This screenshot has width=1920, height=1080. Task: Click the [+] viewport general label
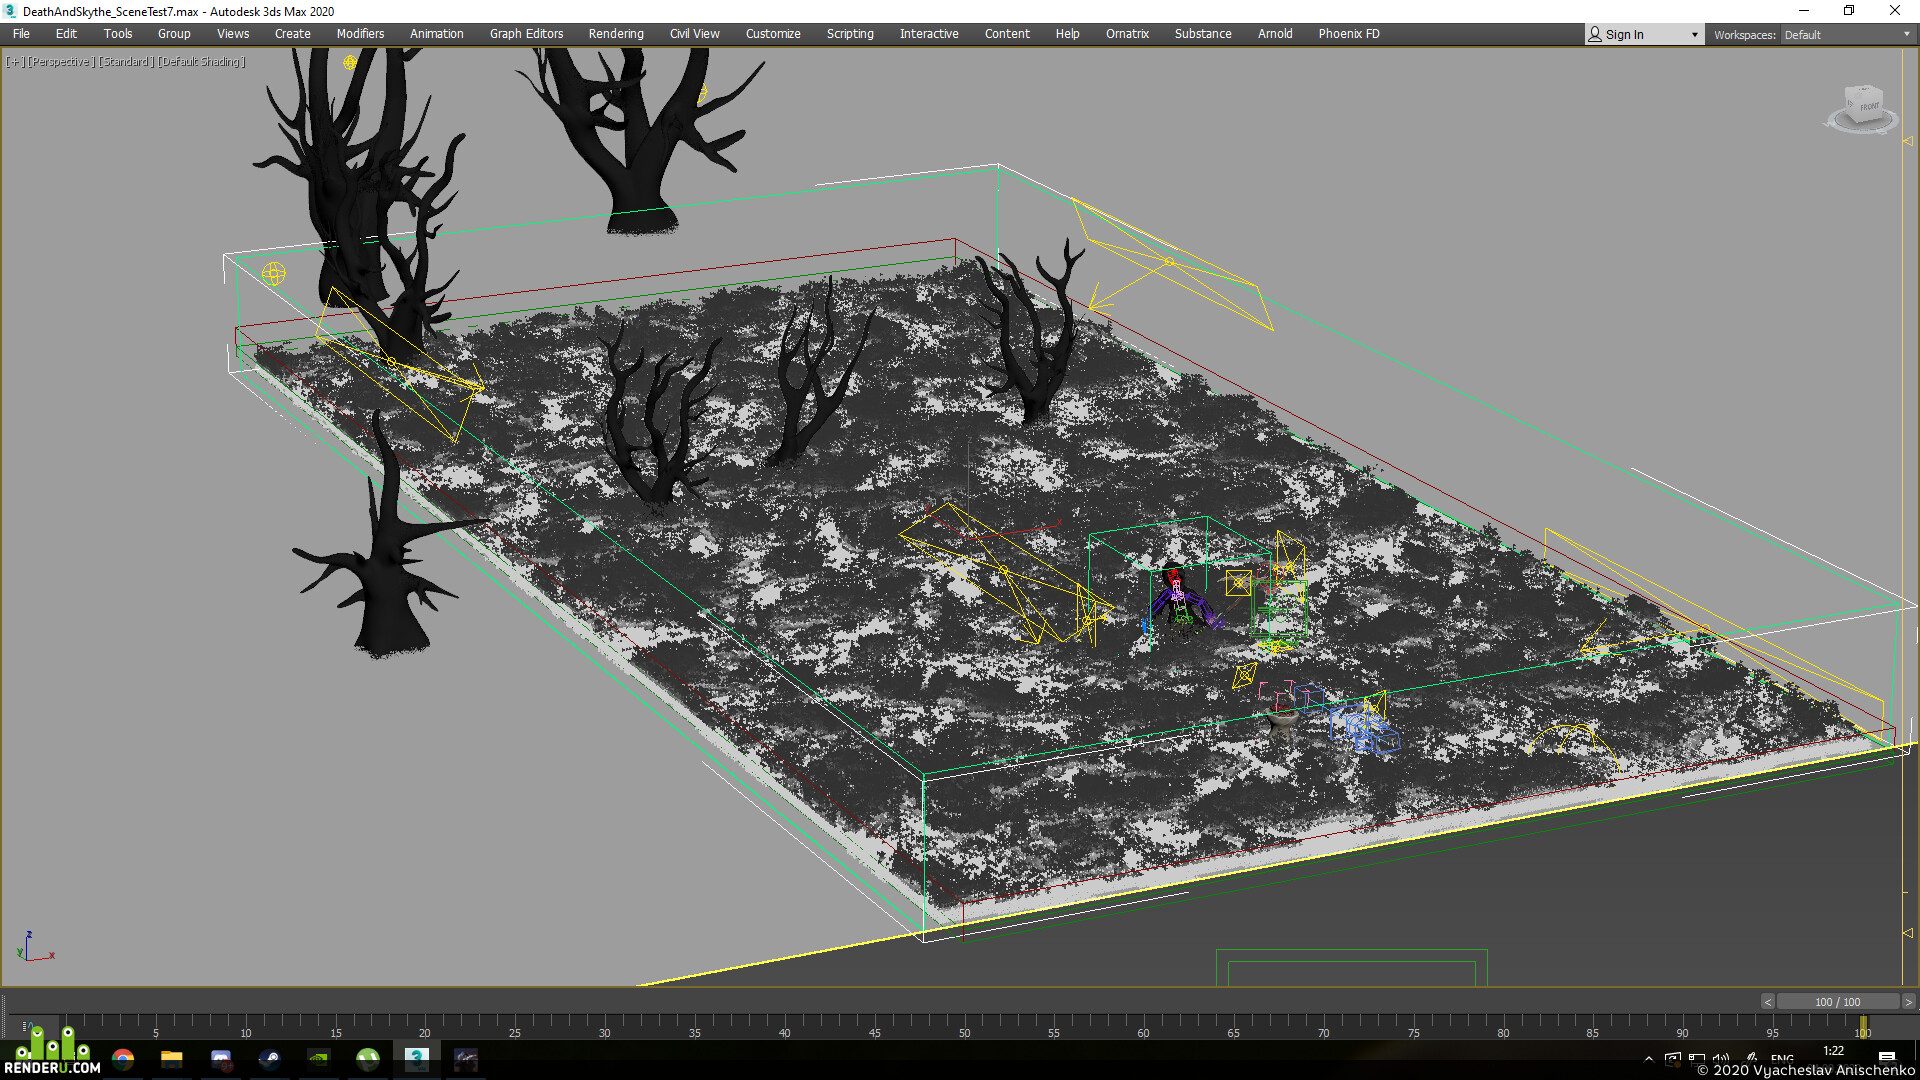[x=15, y=62]
